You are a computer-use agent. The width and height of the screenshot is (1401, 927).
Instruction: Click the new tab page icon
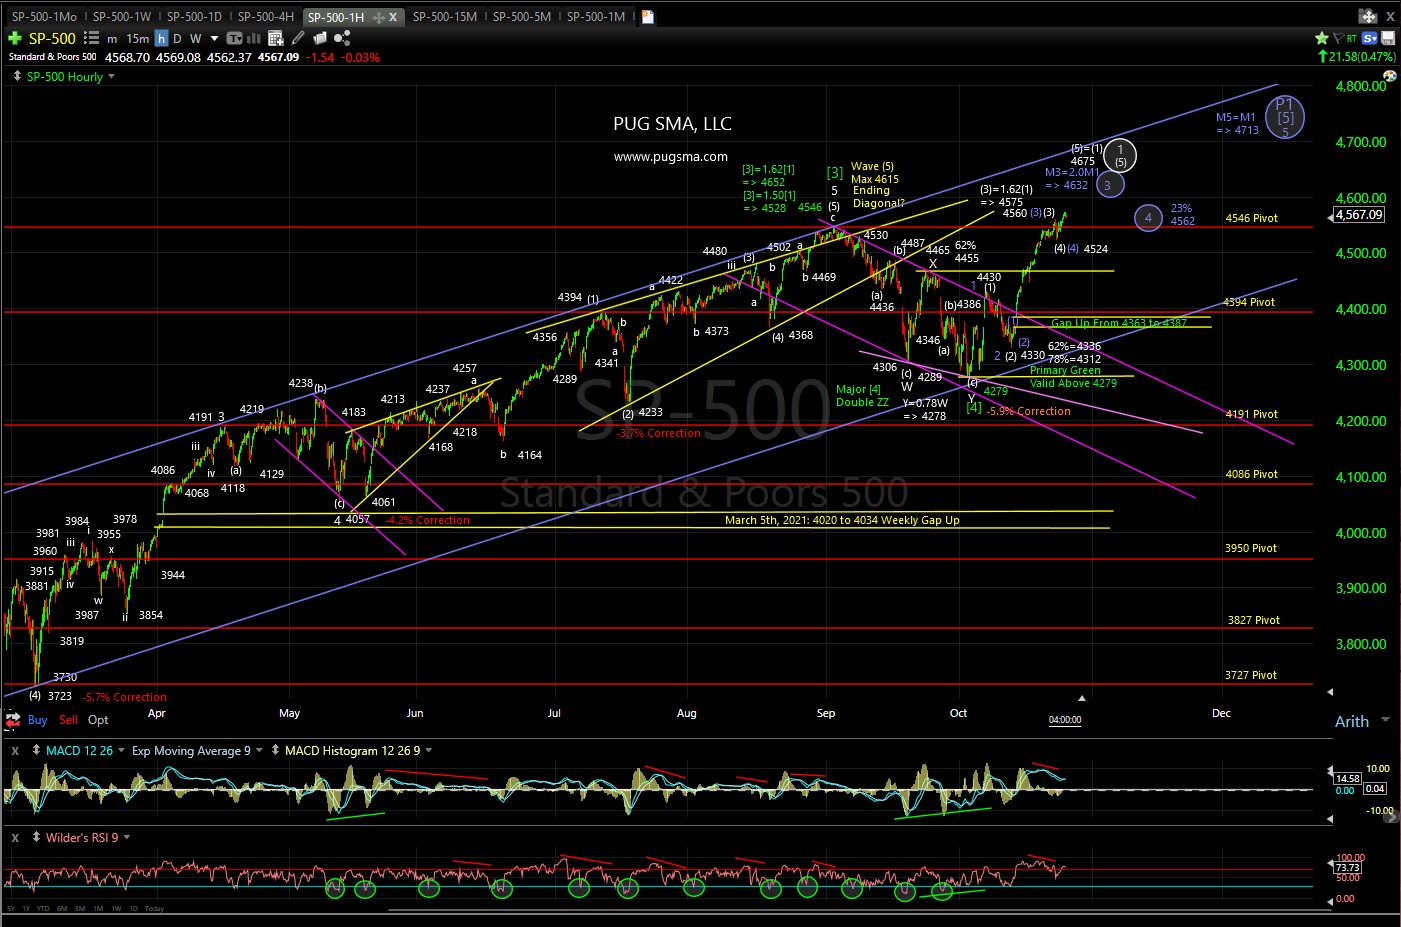click(x=648, y=17)
